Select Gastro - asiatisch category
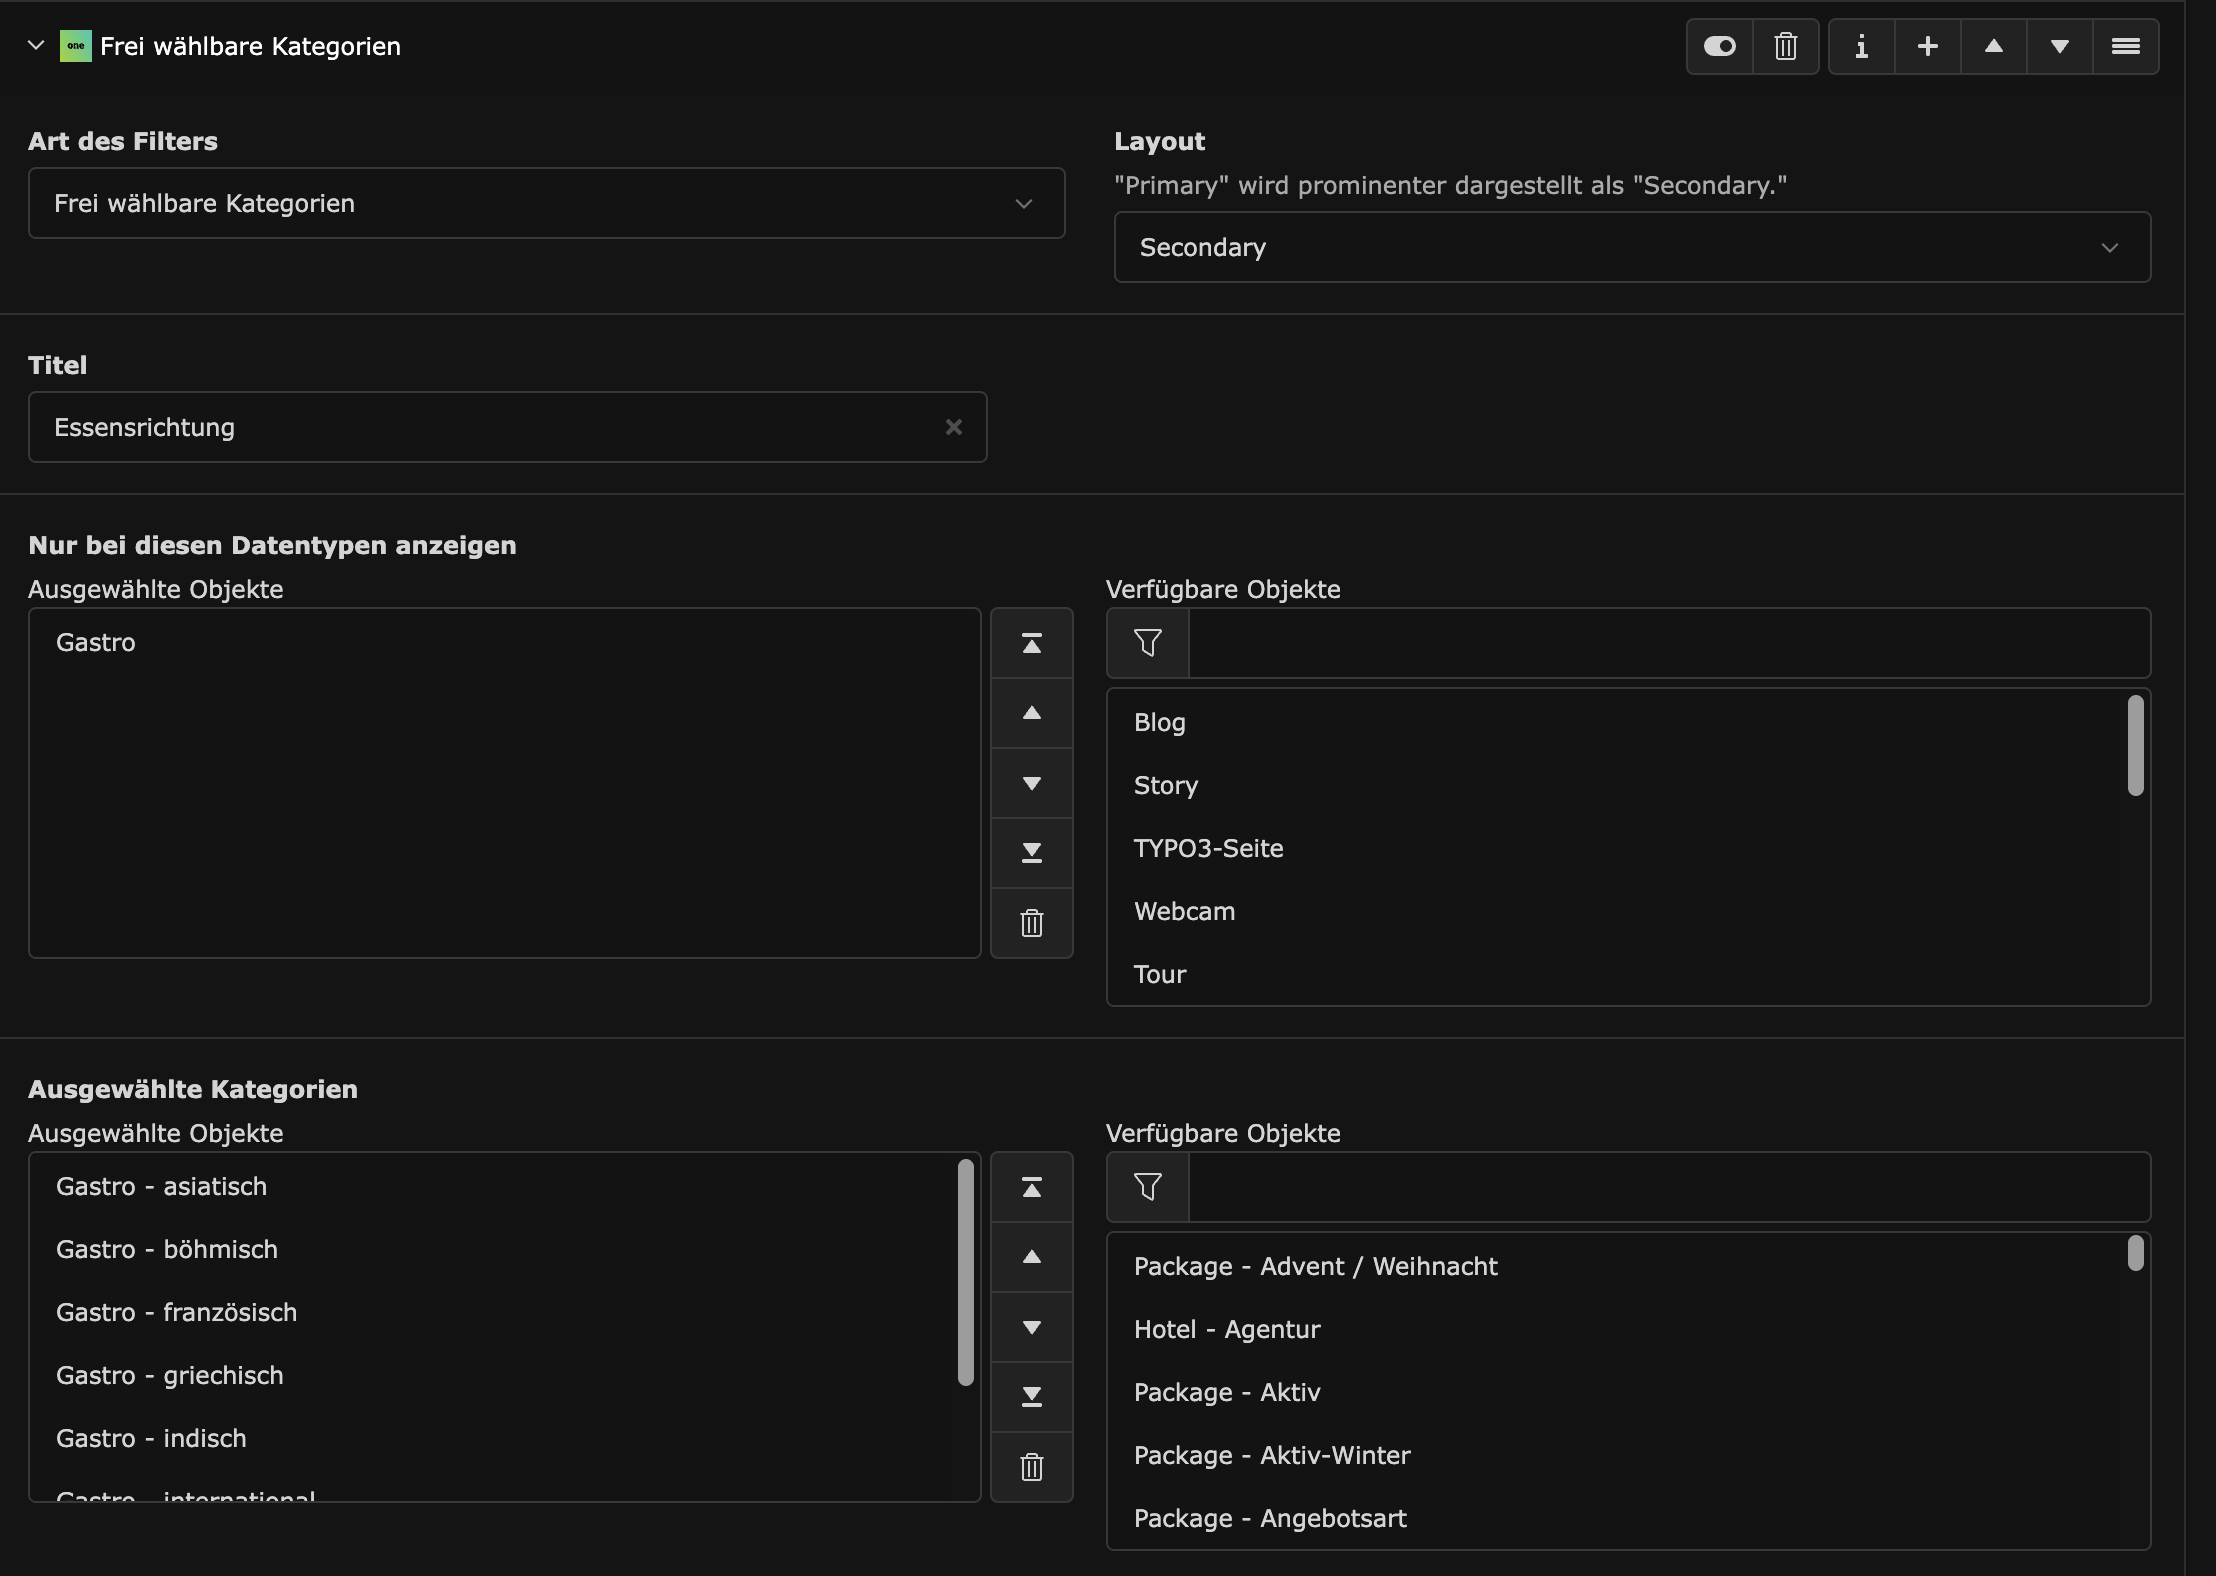The width and height of the screenshot is (2216, 1576). pos(494,1186)
